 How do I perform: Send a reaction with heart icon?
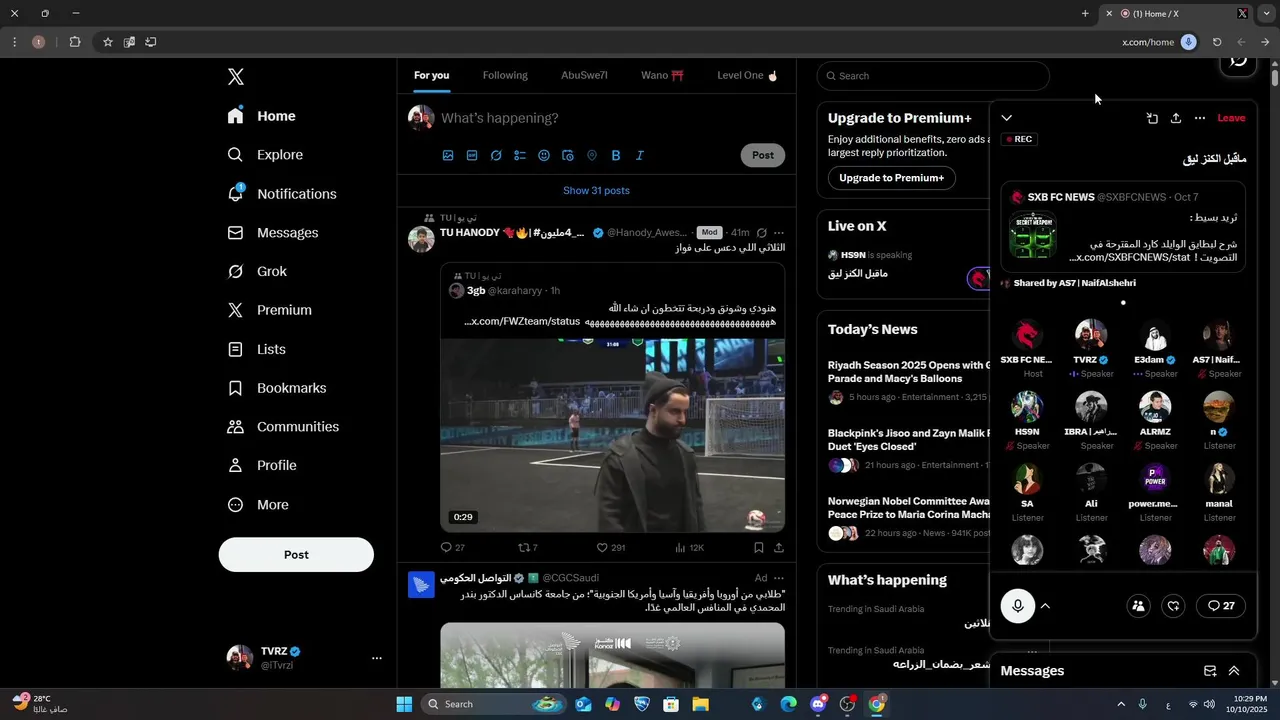point(1174,606)
